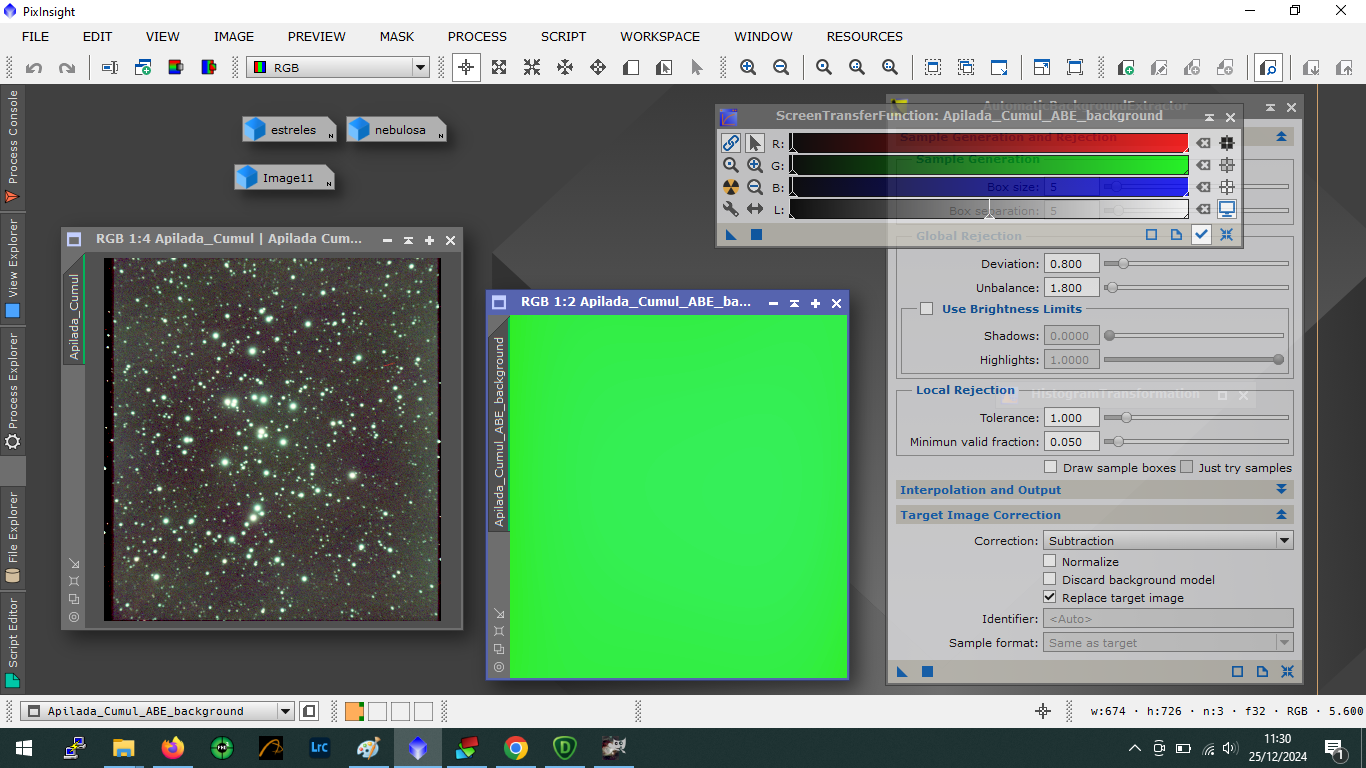Open the RESOURCES menu
1366x768 pixels.
865,36
